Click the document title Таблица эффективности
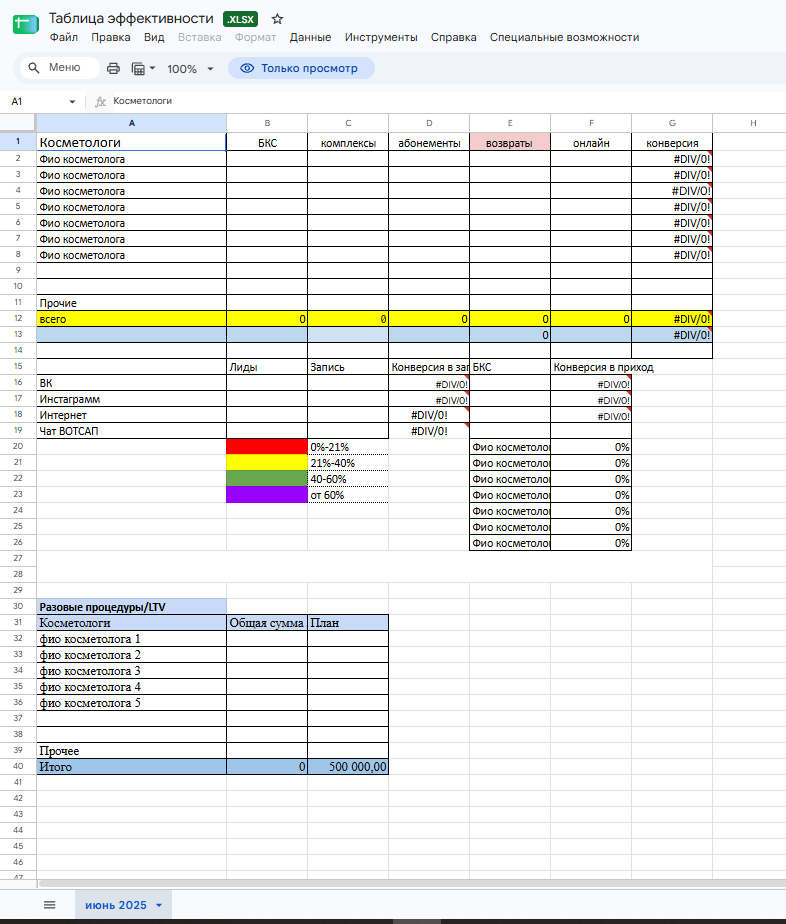This screenshot has width=786, height=924. (131, 18)
